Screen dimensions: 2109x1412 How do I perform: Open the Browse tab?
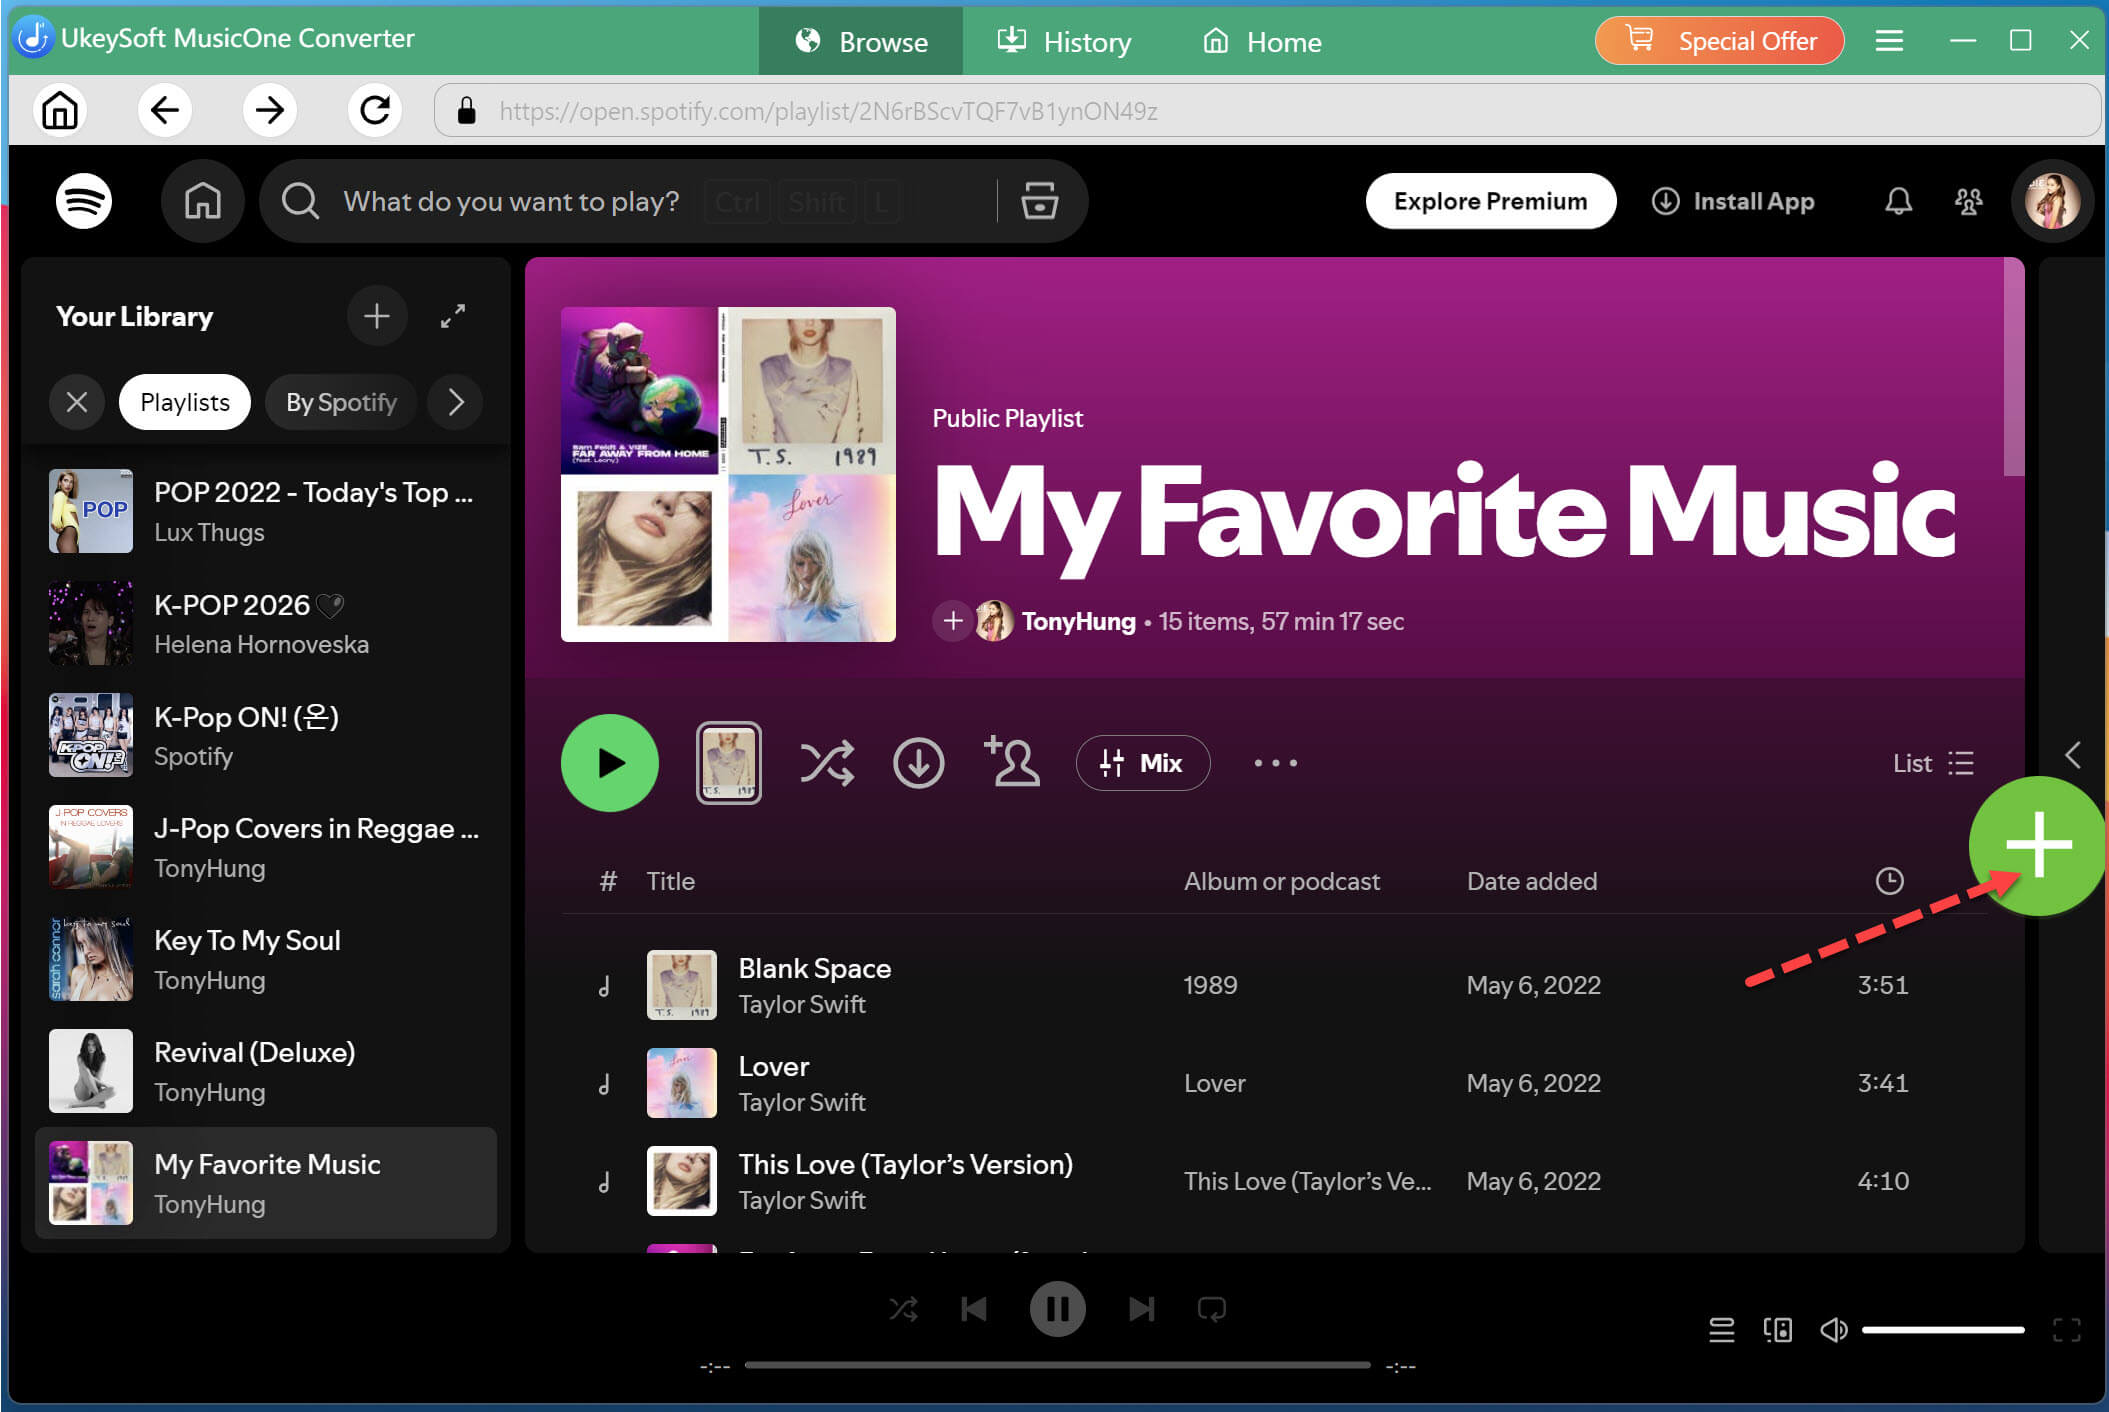861,41
